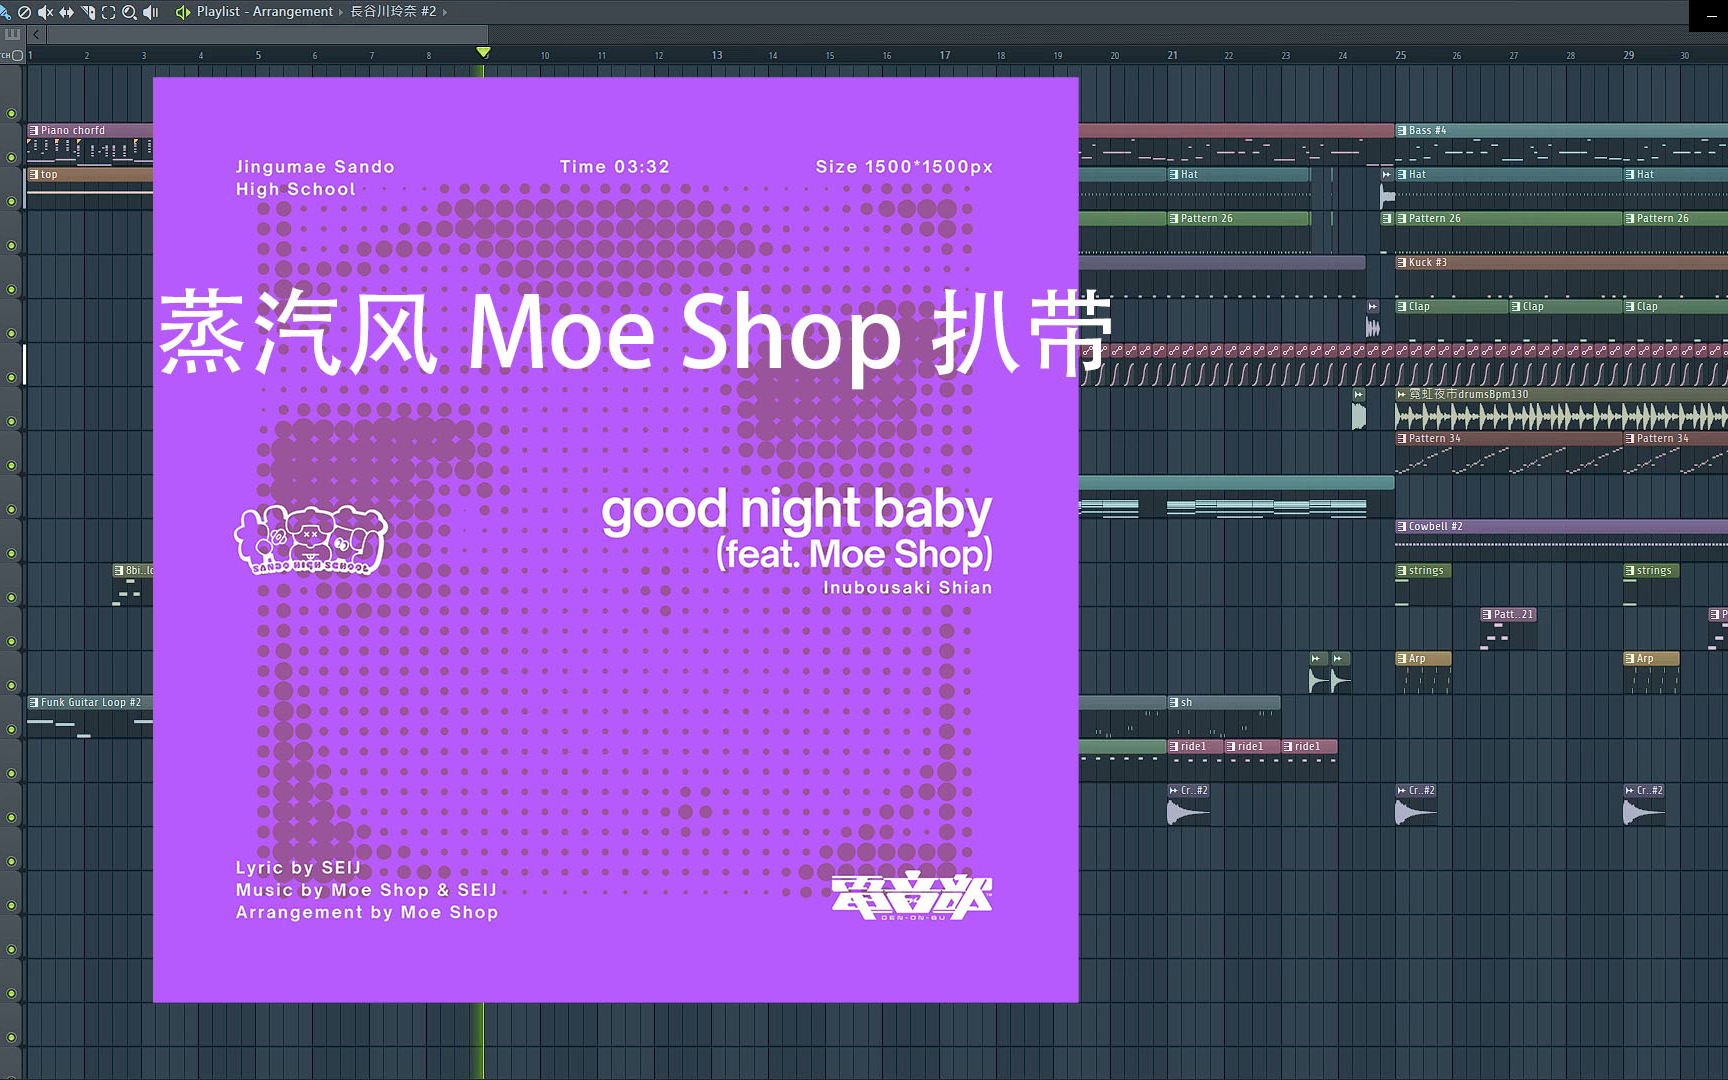Mute the Kuck #3 track green dot

[x=12, y=289]
